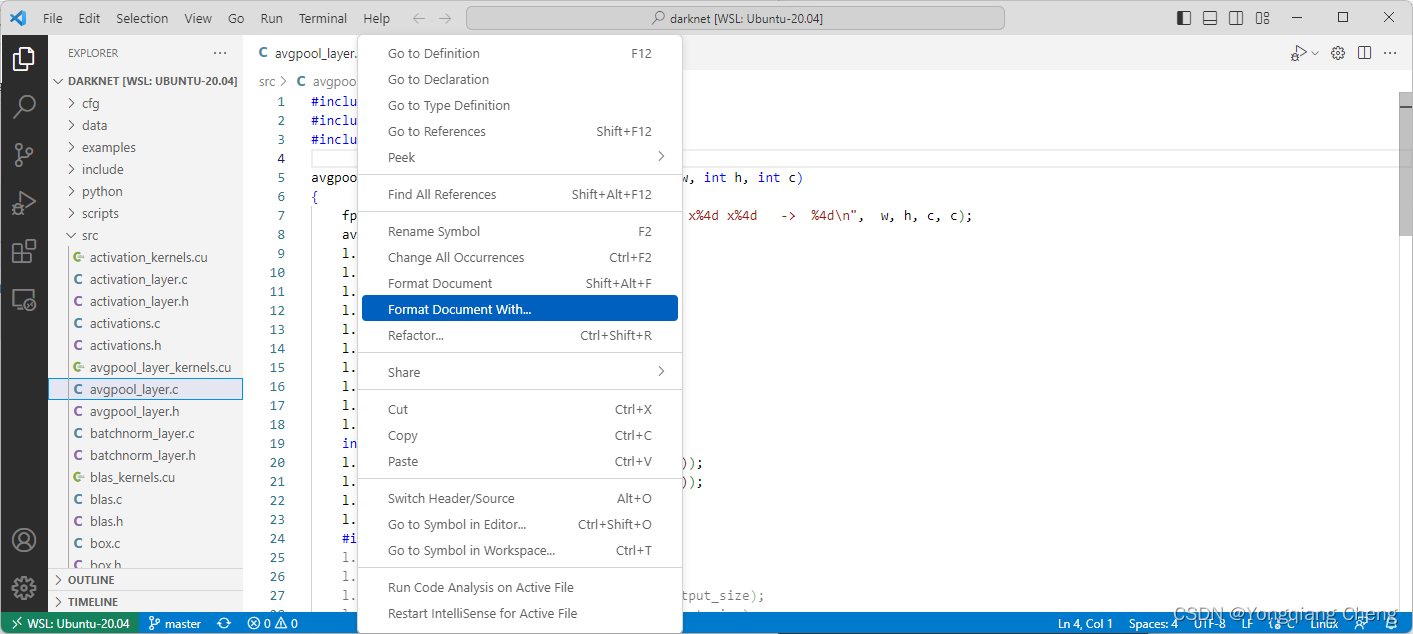Viewport: 1413px width, 634px height.
Task: Select Find All References
Action: coord(520,194)
